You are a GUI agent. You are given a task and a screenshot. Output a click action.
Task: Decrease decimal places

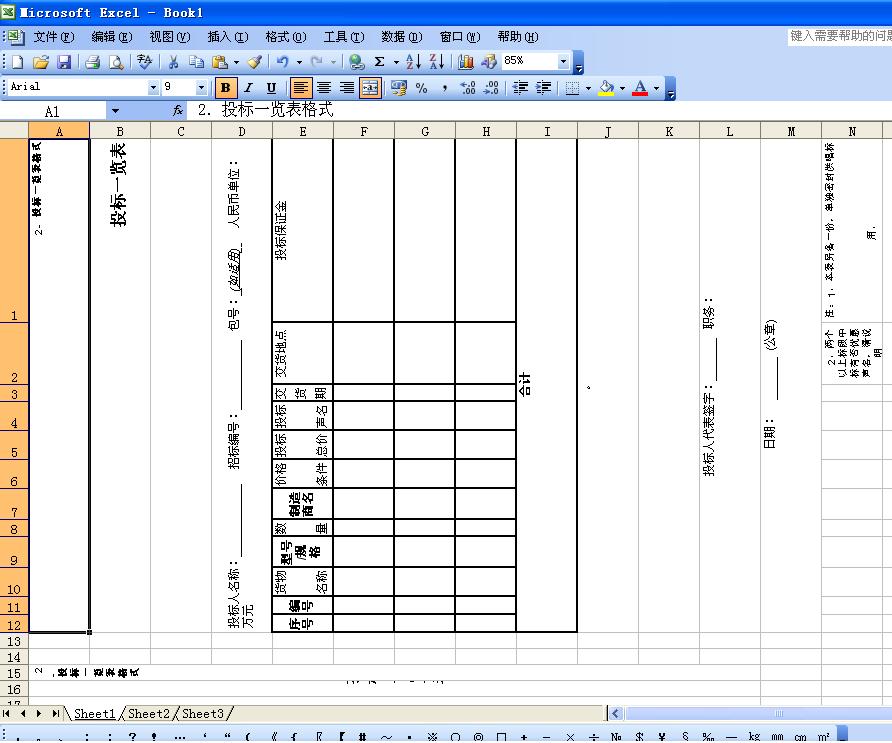tap(491, 88)
